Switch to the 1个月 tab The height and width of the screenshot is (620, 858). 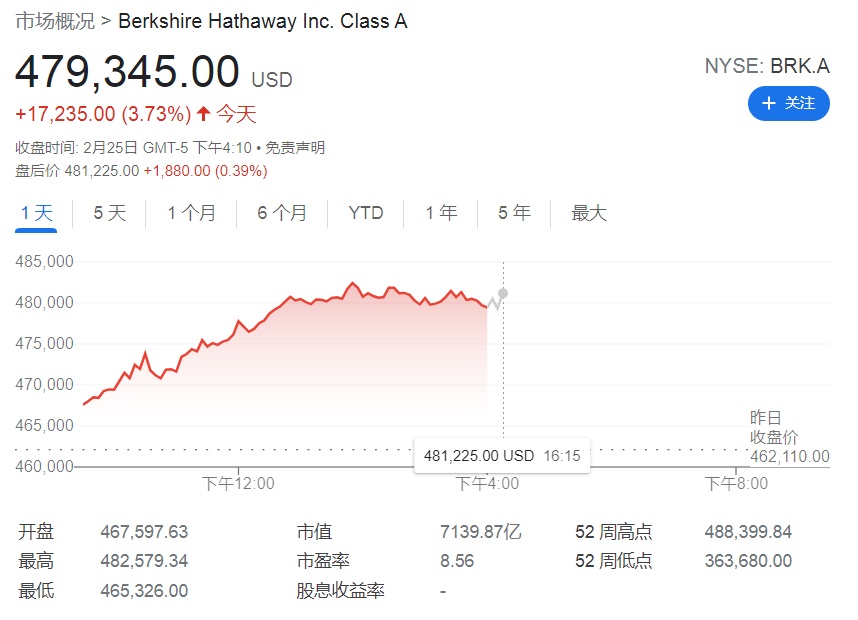(x=191, y=213)
